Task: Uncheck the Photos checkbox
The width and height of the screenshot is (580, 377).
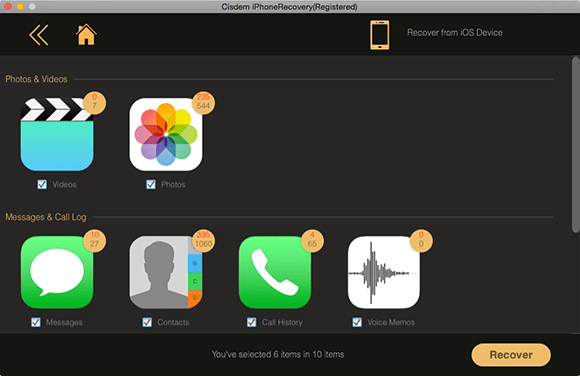Action: tap(151, 184)
